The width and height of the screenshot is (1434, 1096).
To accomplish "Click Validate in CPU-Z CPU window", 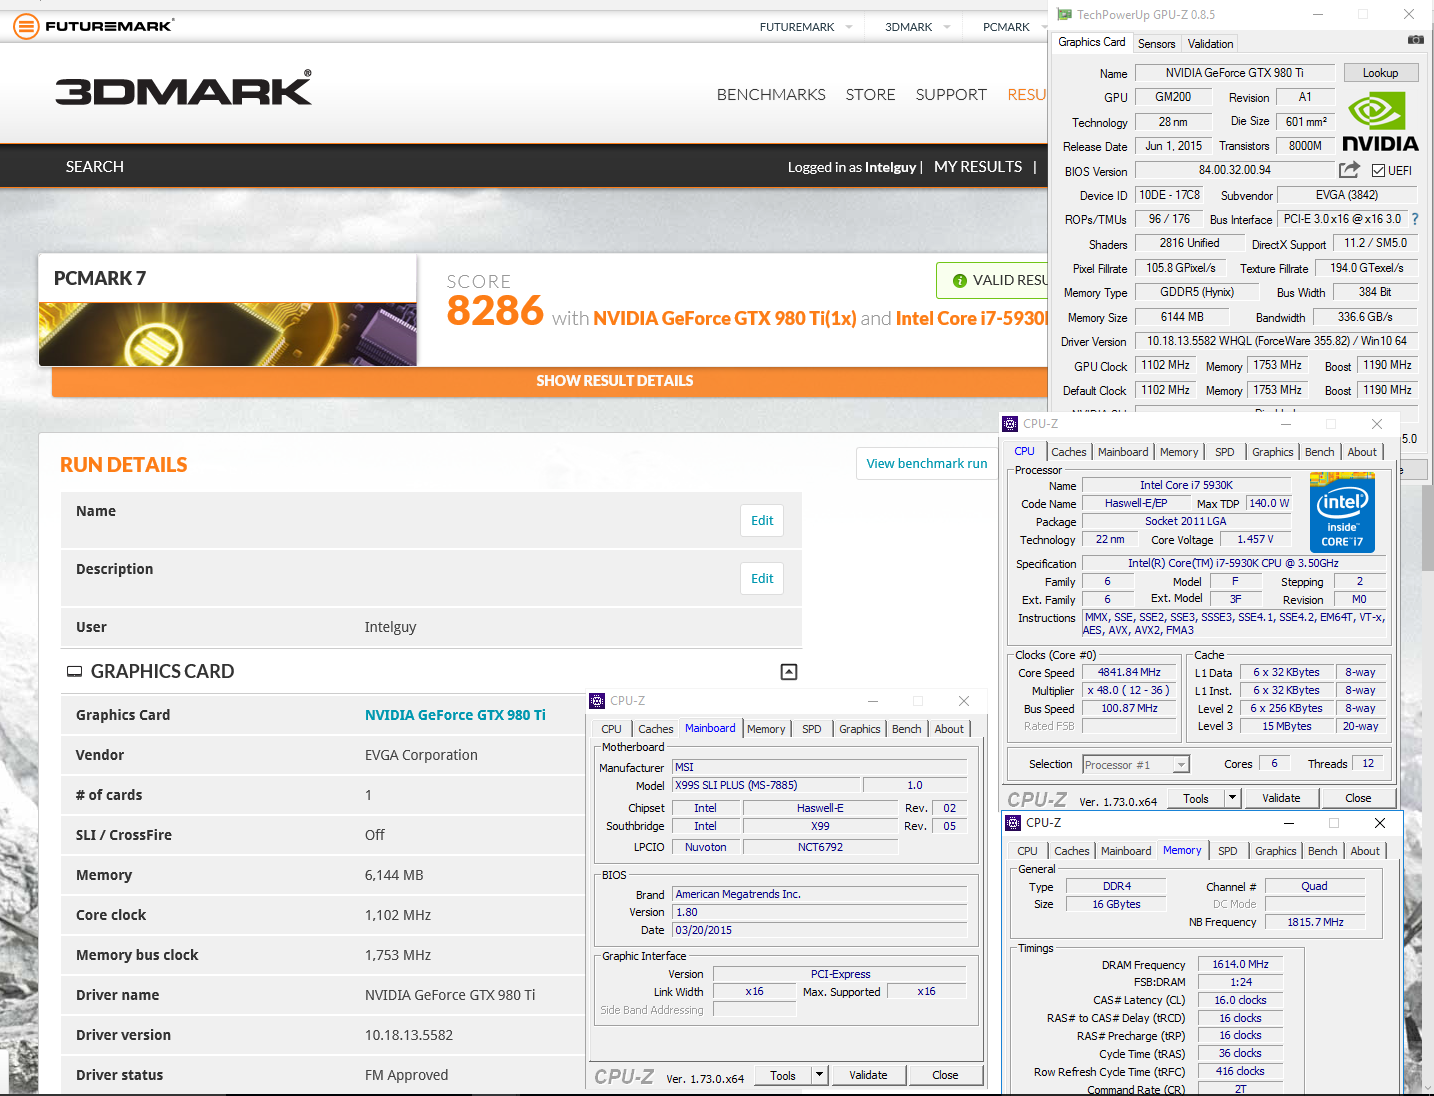I will point(1281,798).
